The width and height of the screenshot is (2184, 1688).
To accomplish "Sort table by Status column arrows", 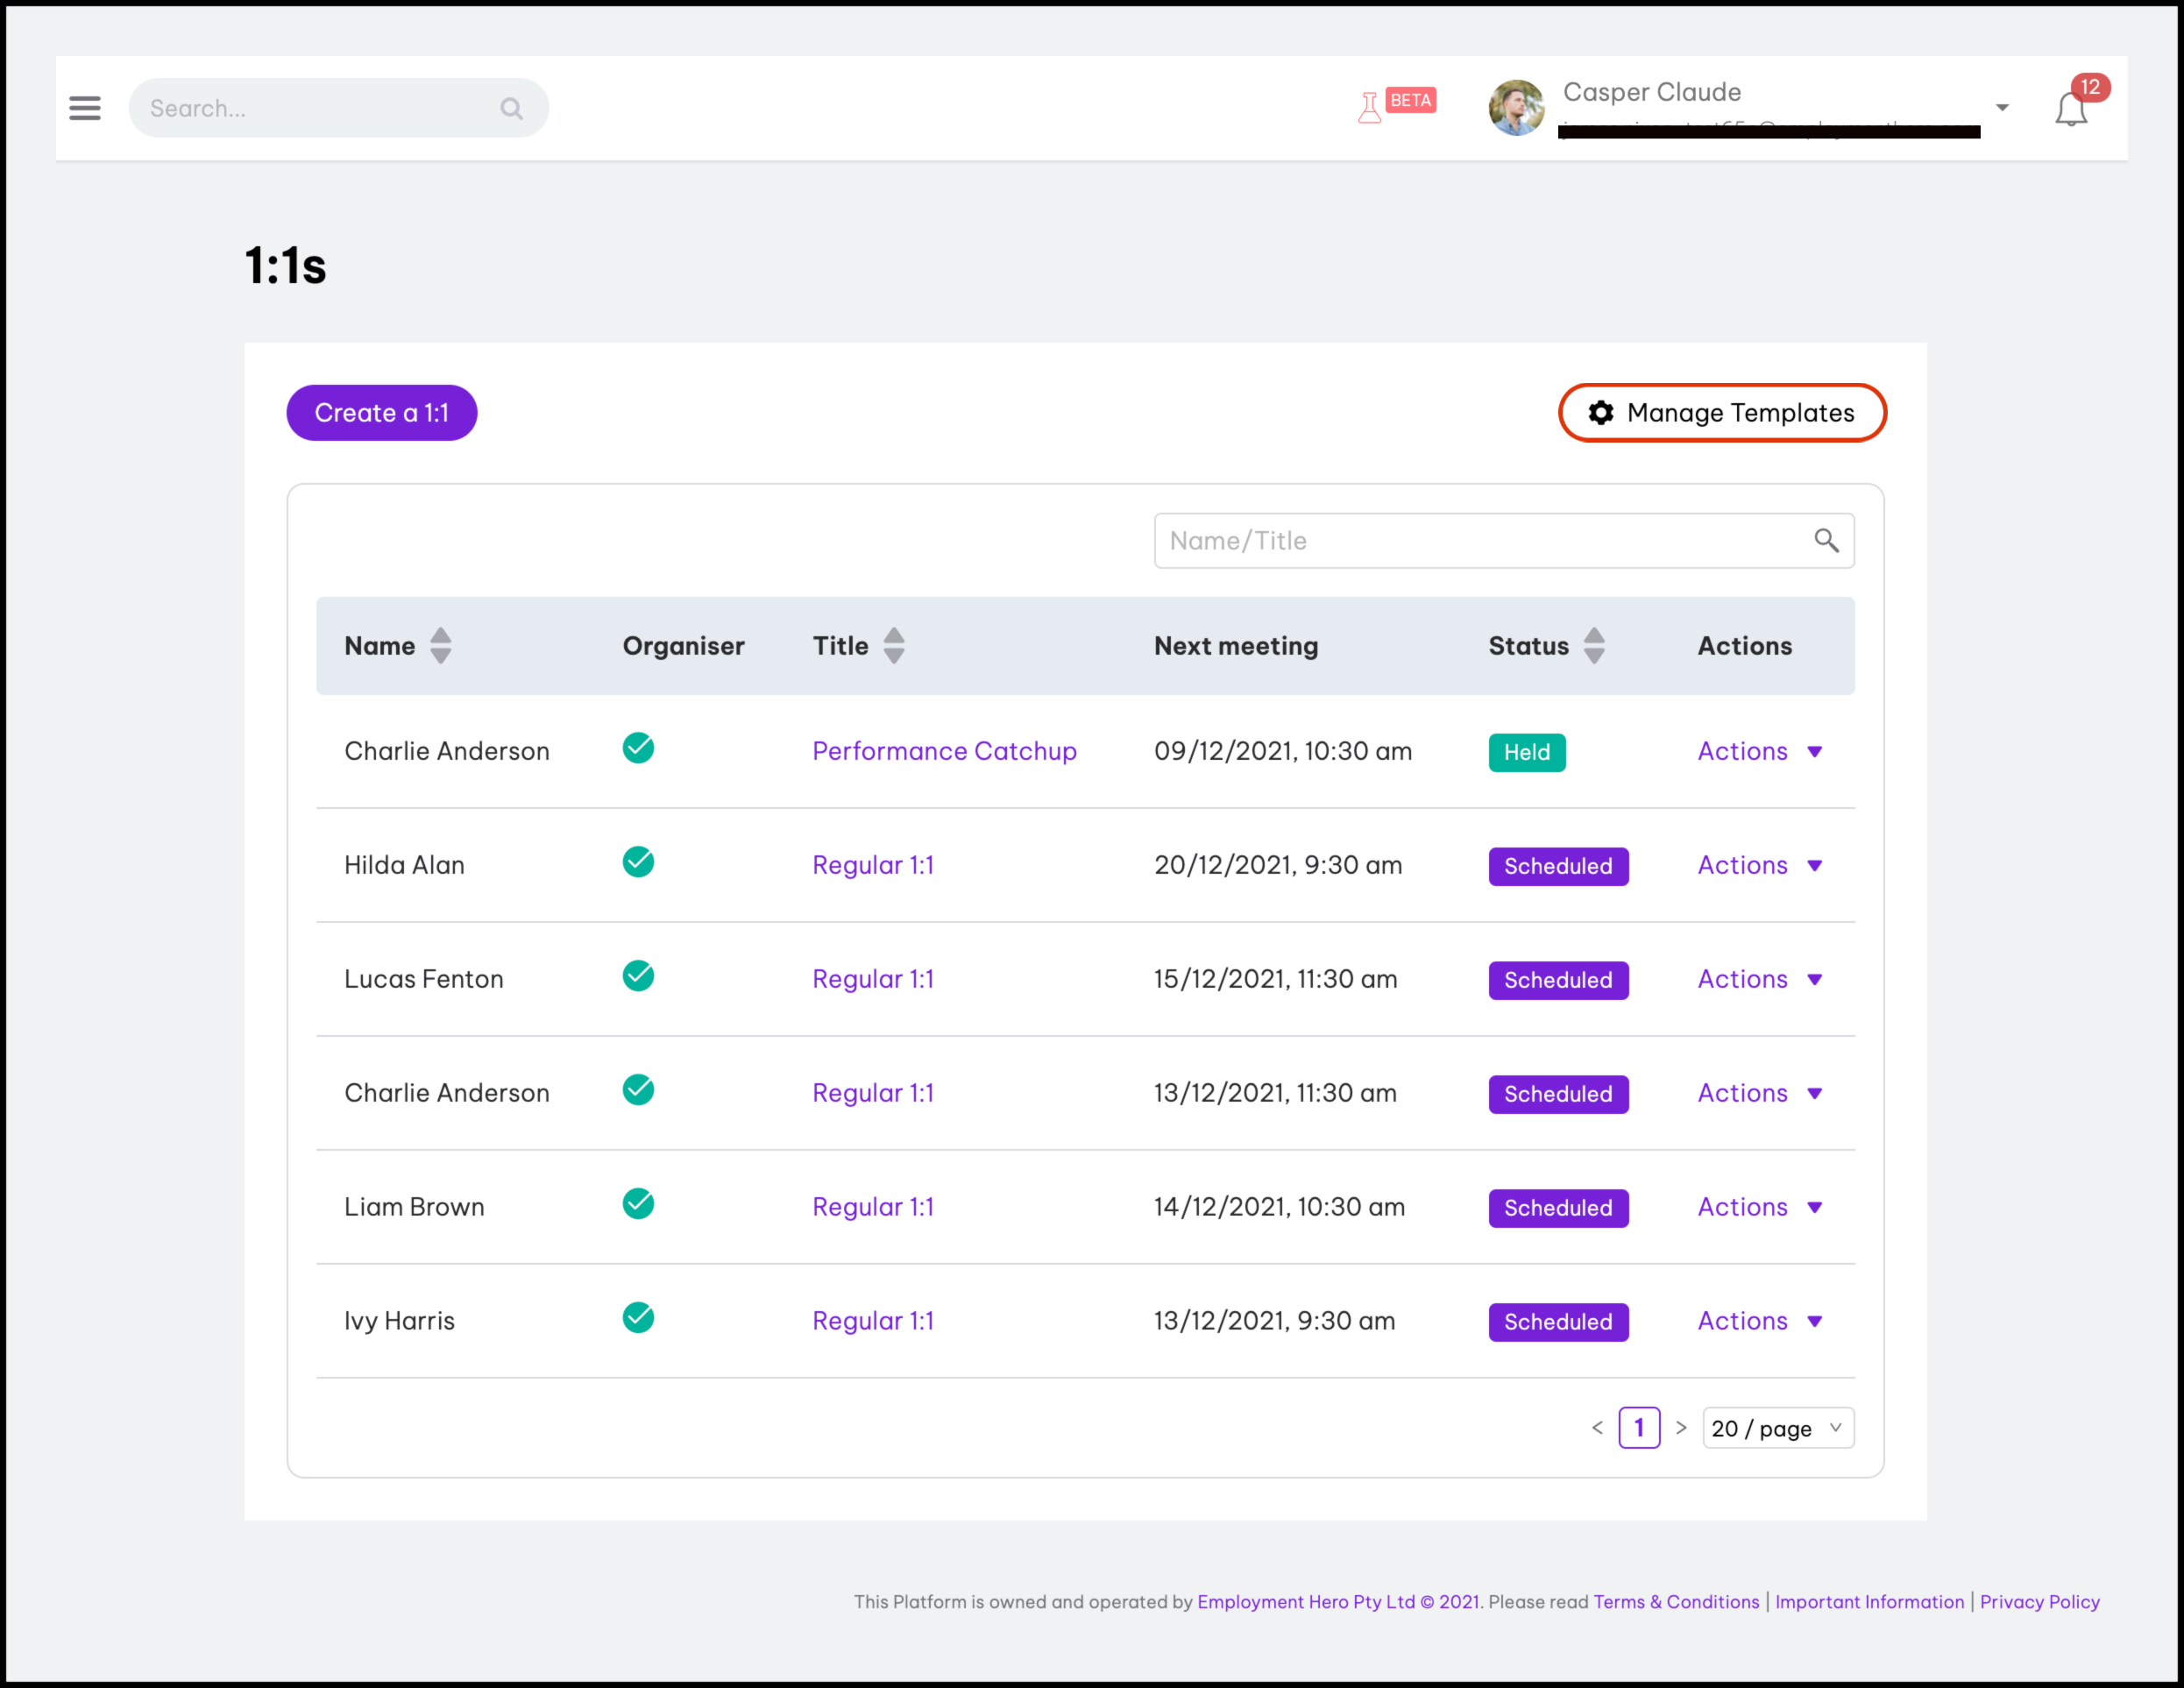I will click(1594, 646).
